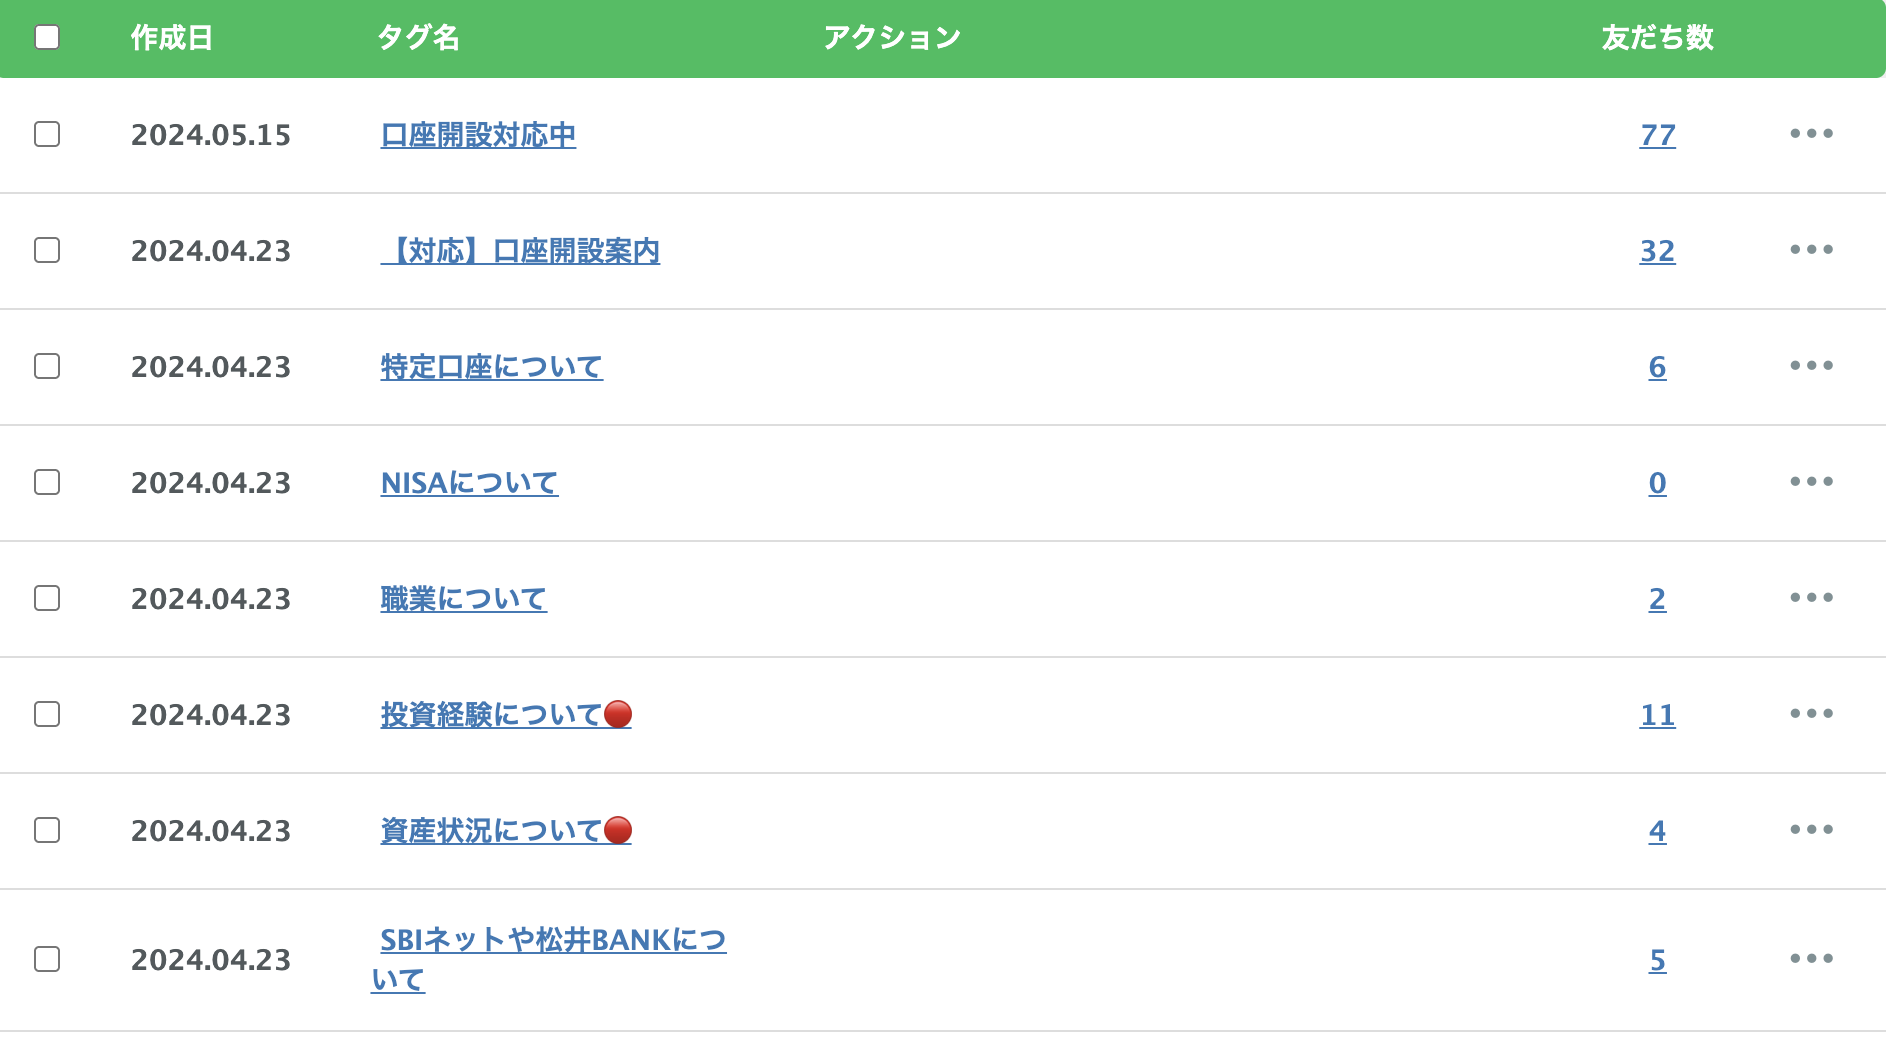Image resolution: width=1892 pixels, height=1038 pixels.
Task: Open the ellipsis menu for 資産状況について🔴
Action: tap(1814, 830)
